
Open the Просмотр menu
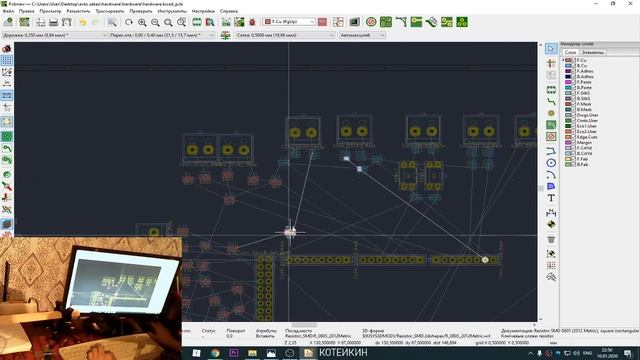[x=50, y=11]
